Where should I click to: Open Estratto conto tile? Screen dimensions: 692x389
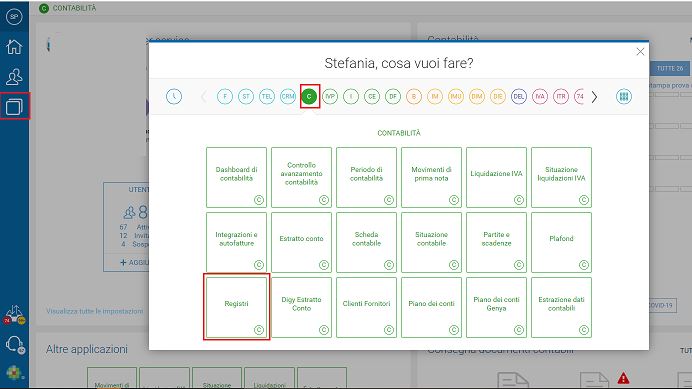pos(301,242)
